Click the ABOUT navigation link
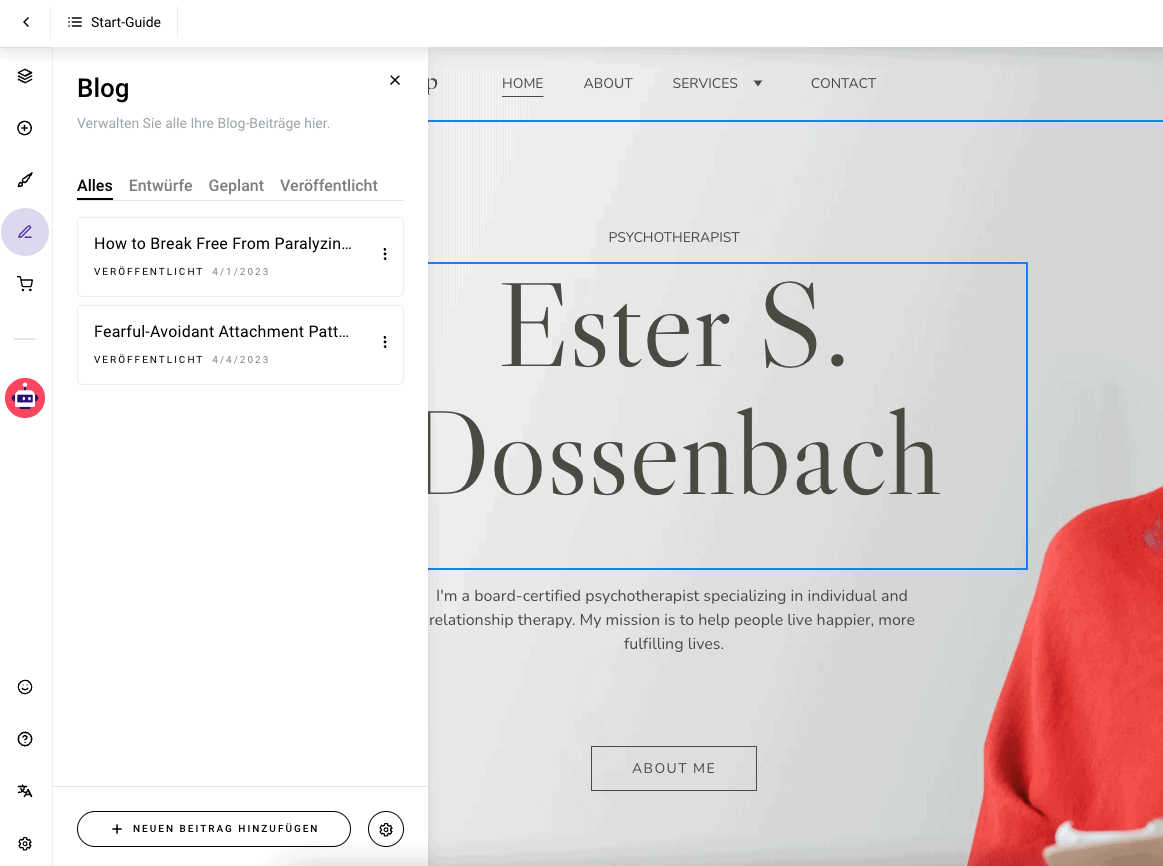This screenshot has width=1163, height=866. [x=607, y=83]
